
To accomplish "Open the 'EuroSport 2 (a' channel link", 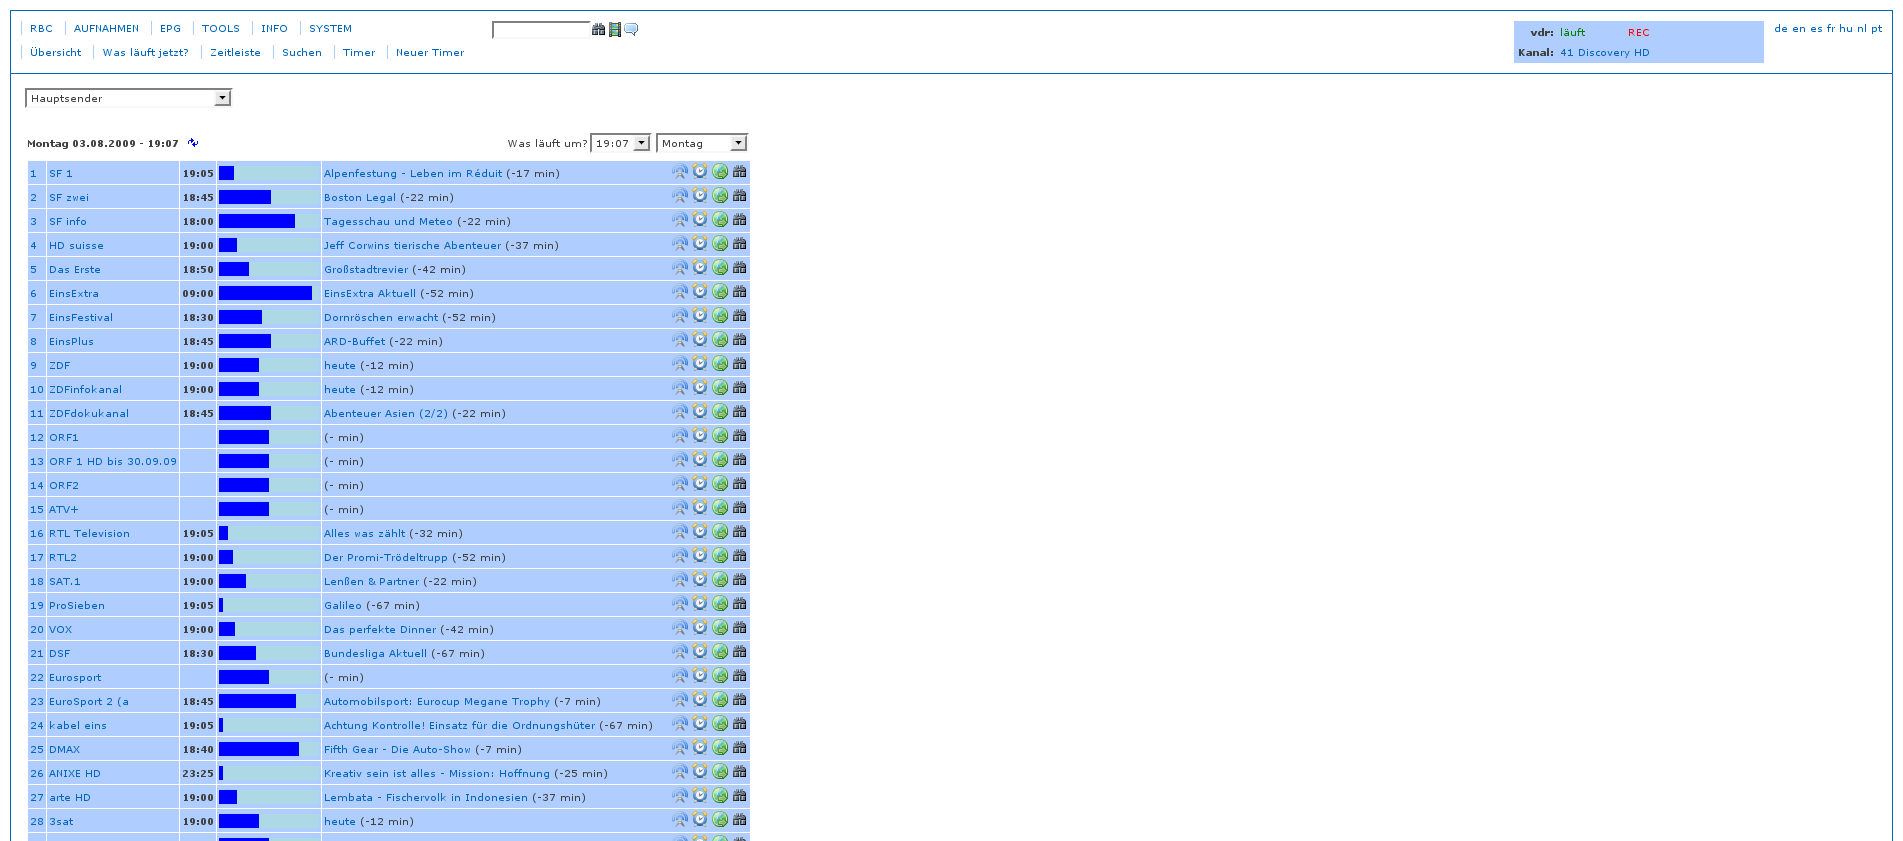I will click(89, 702).
